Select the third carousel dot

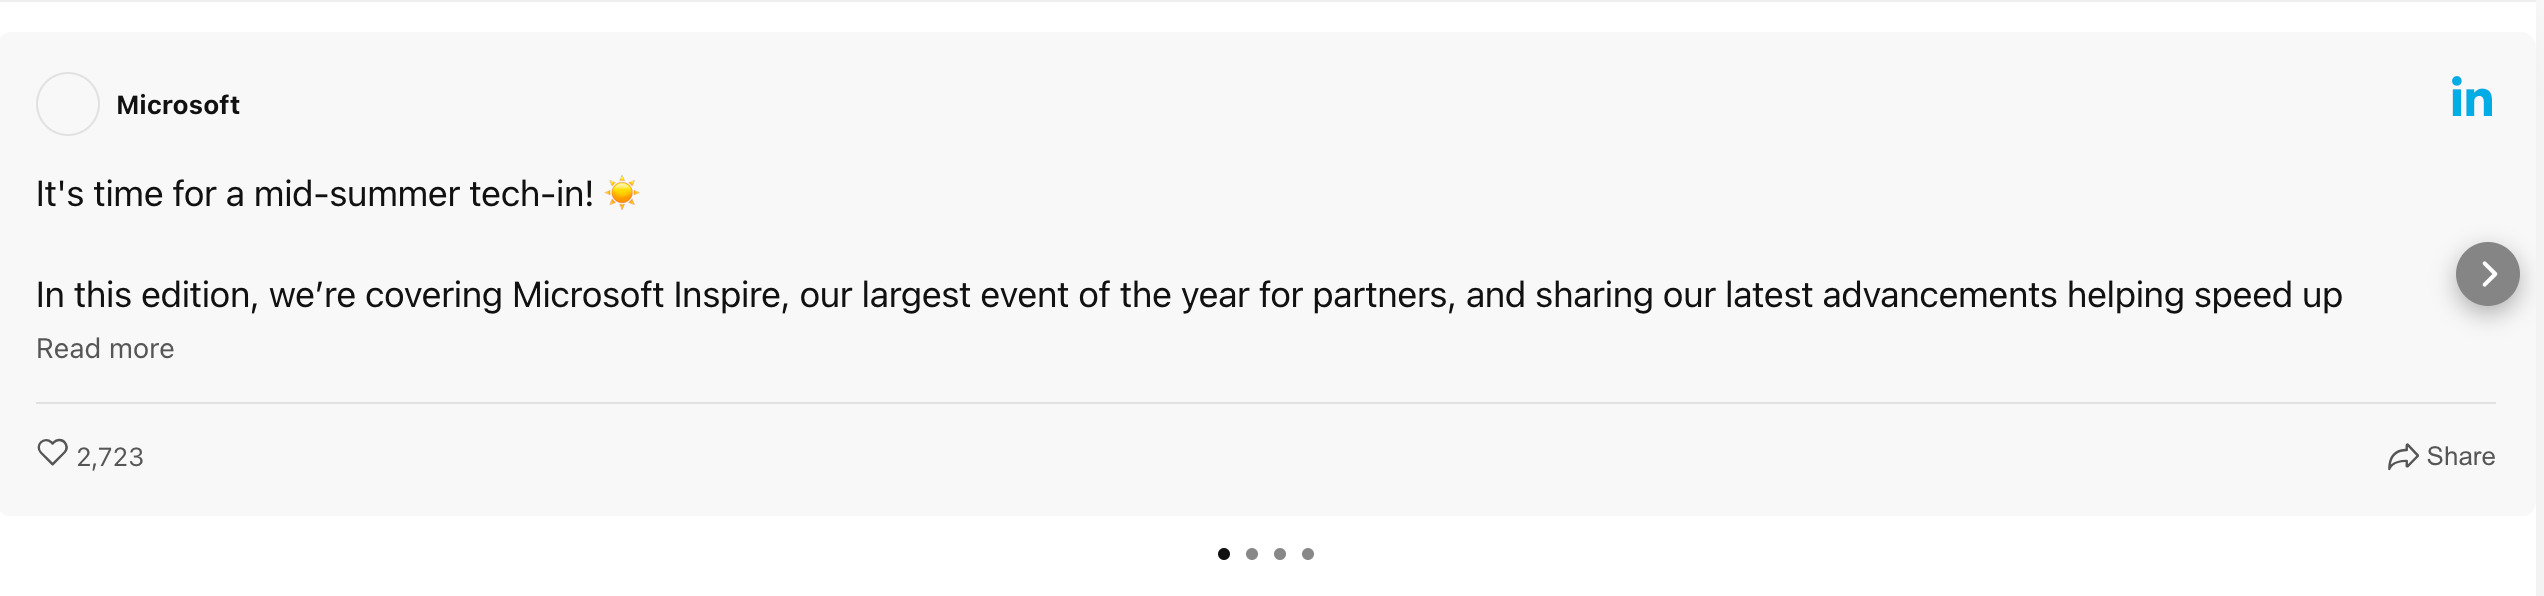pos(1280,553)
